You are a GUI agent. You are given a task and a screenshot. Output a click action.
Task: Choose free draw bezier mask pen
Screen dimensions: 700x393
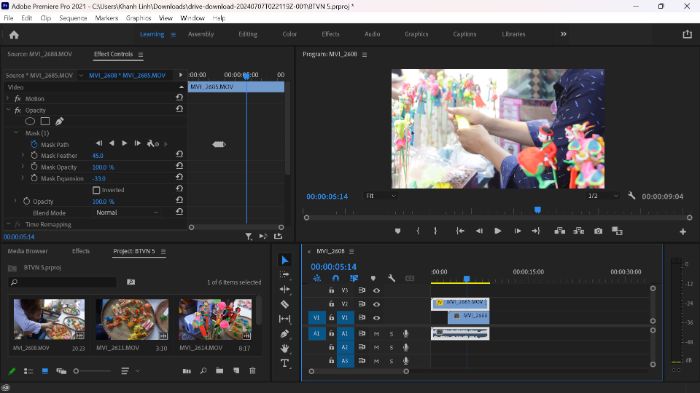pos(59,121)
